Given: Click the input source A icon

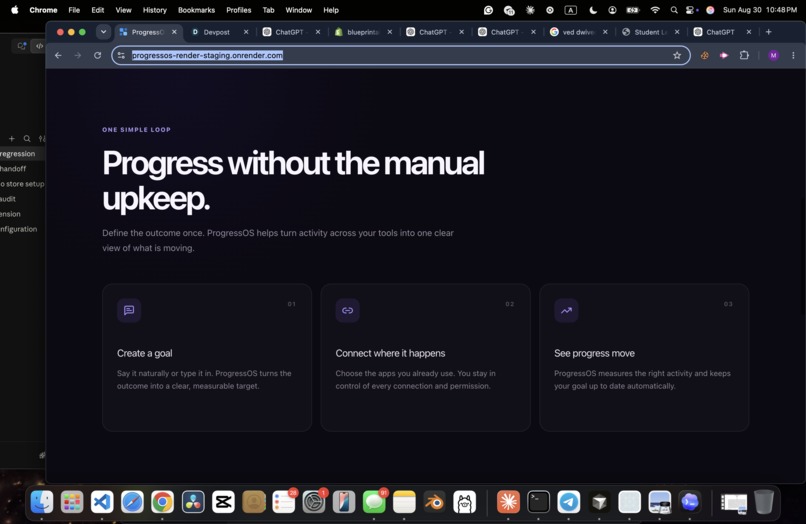Looking at the screenshot, I should click(571, 10).
